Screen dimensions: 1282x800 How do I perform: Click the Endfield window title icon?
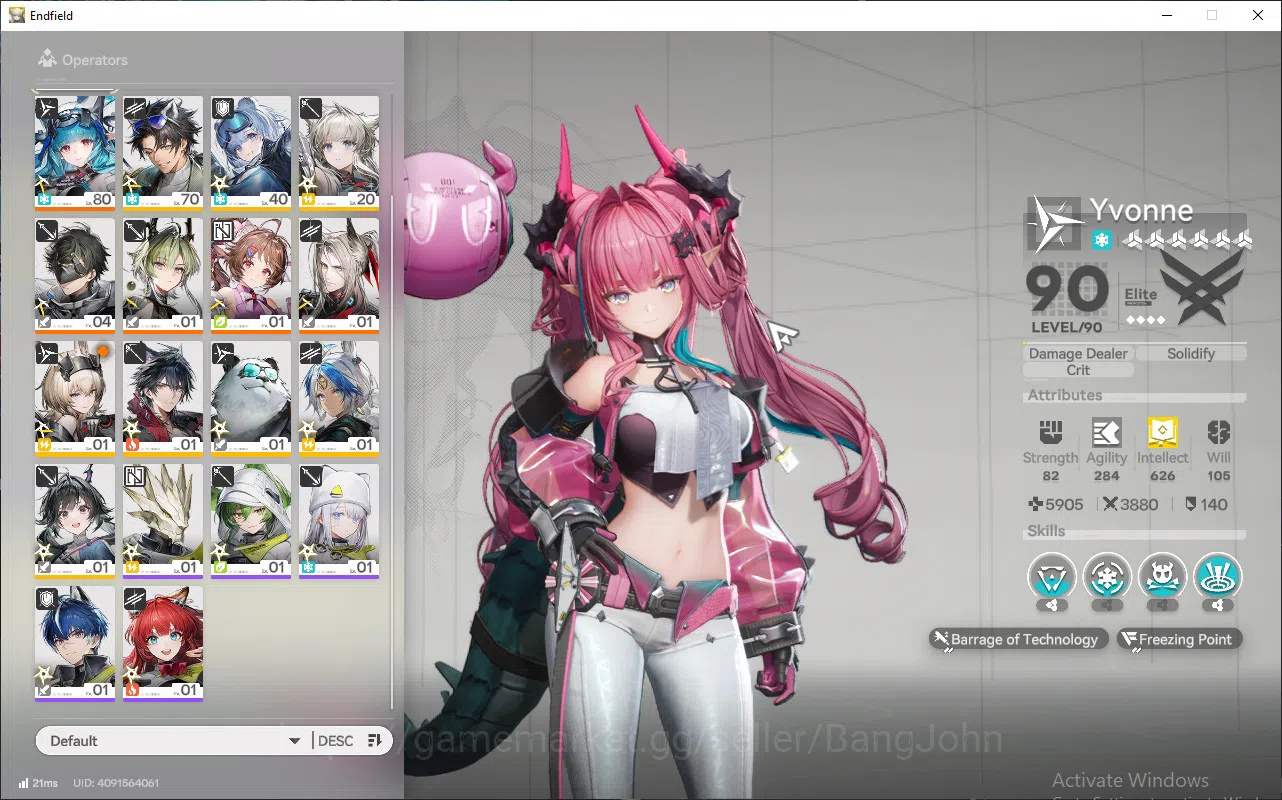(17, 15)
